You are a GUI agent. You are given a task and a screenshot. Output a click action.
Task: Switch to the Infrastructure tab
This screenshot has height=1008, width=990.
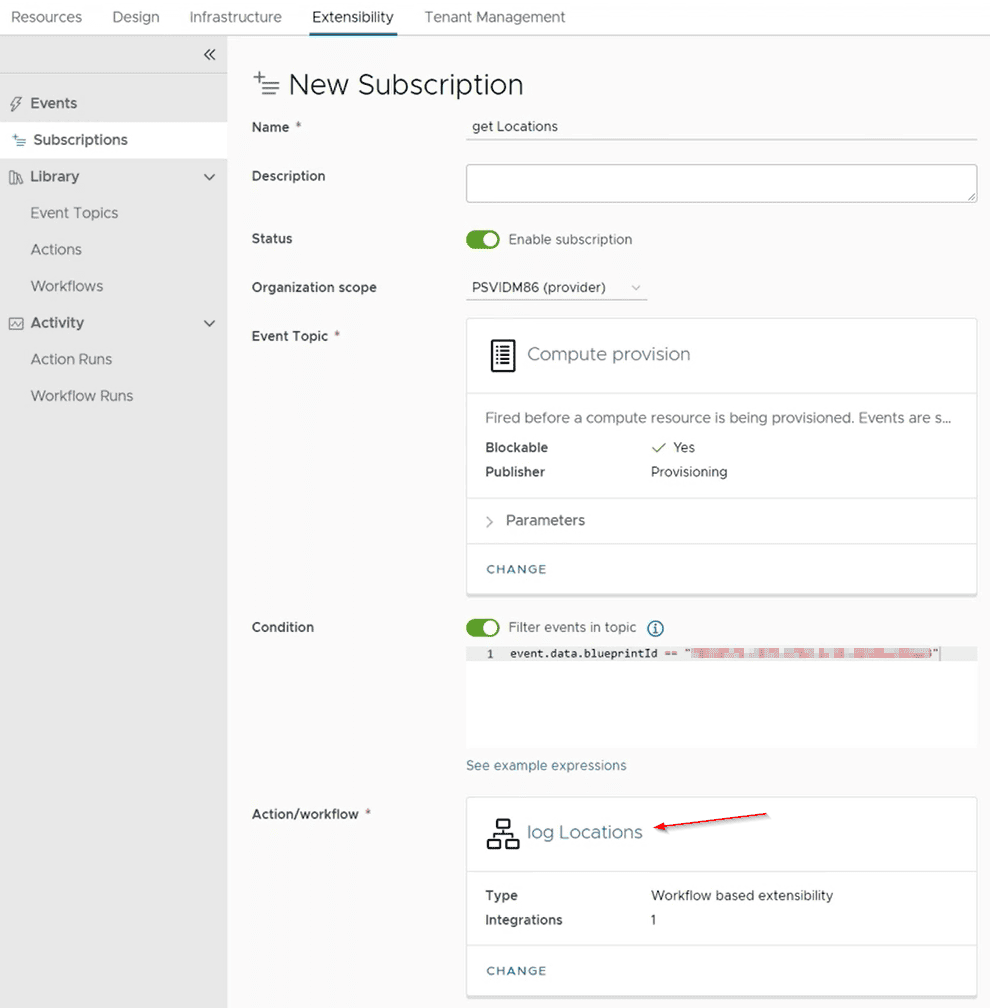235,17
